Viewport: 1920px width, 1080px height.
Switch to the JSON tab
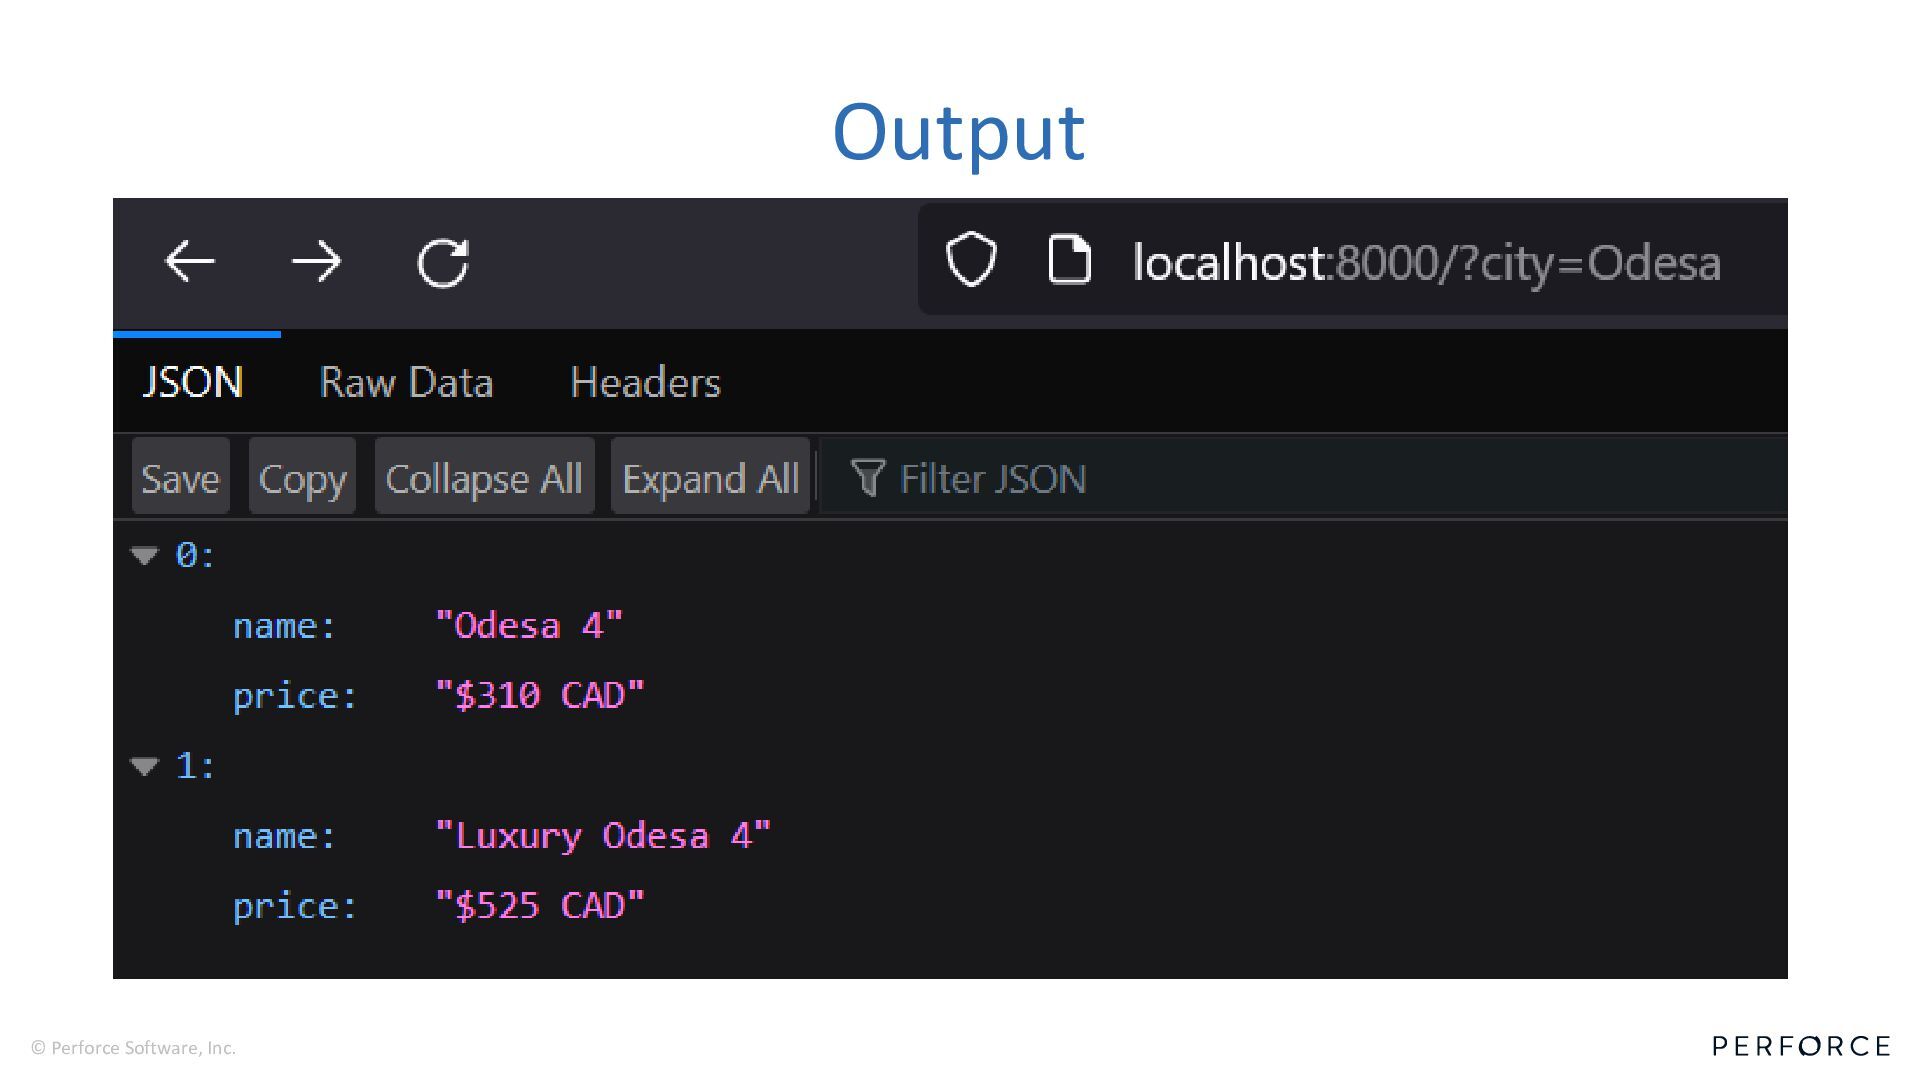(x=193, y=383)
